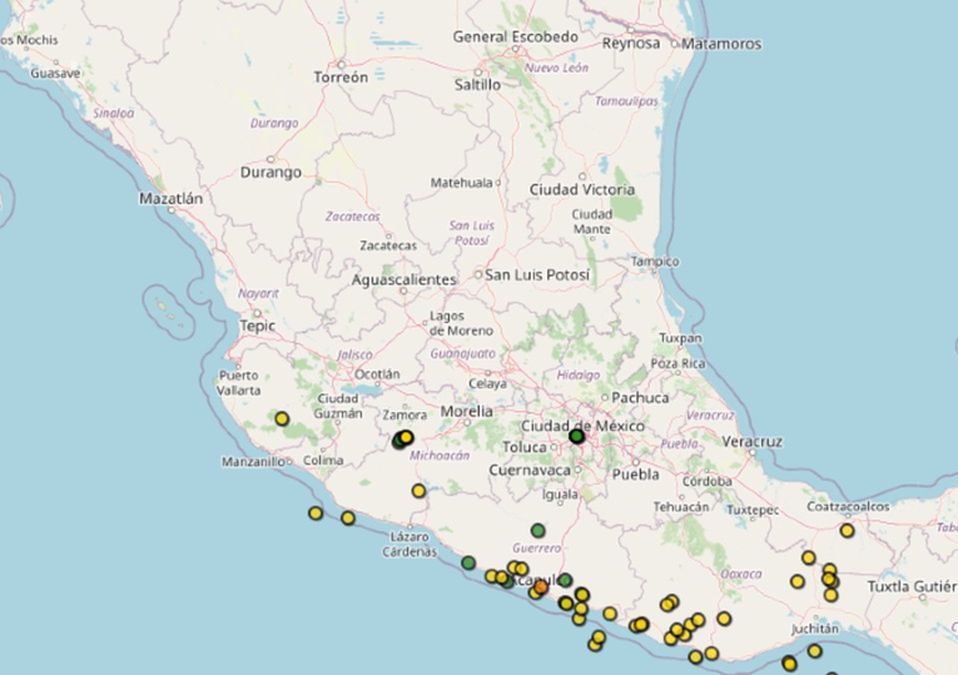Select the Manzanillo label
The height and width of the screenshot is (675, 958).
pyautogui.click(x=253, y=462)
